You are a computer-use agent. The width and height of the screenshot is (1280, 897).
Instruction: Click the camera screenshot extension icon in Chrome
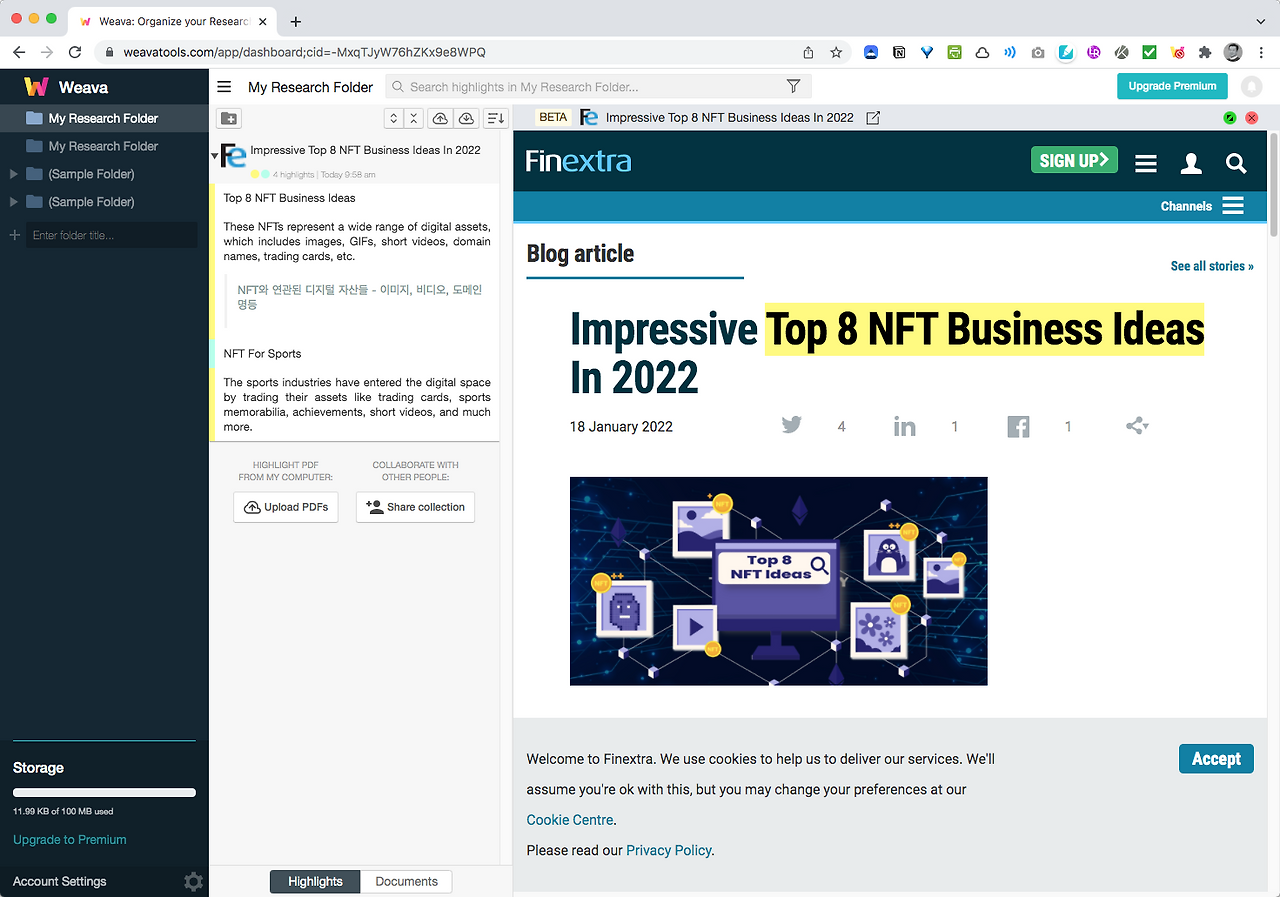1038,52
